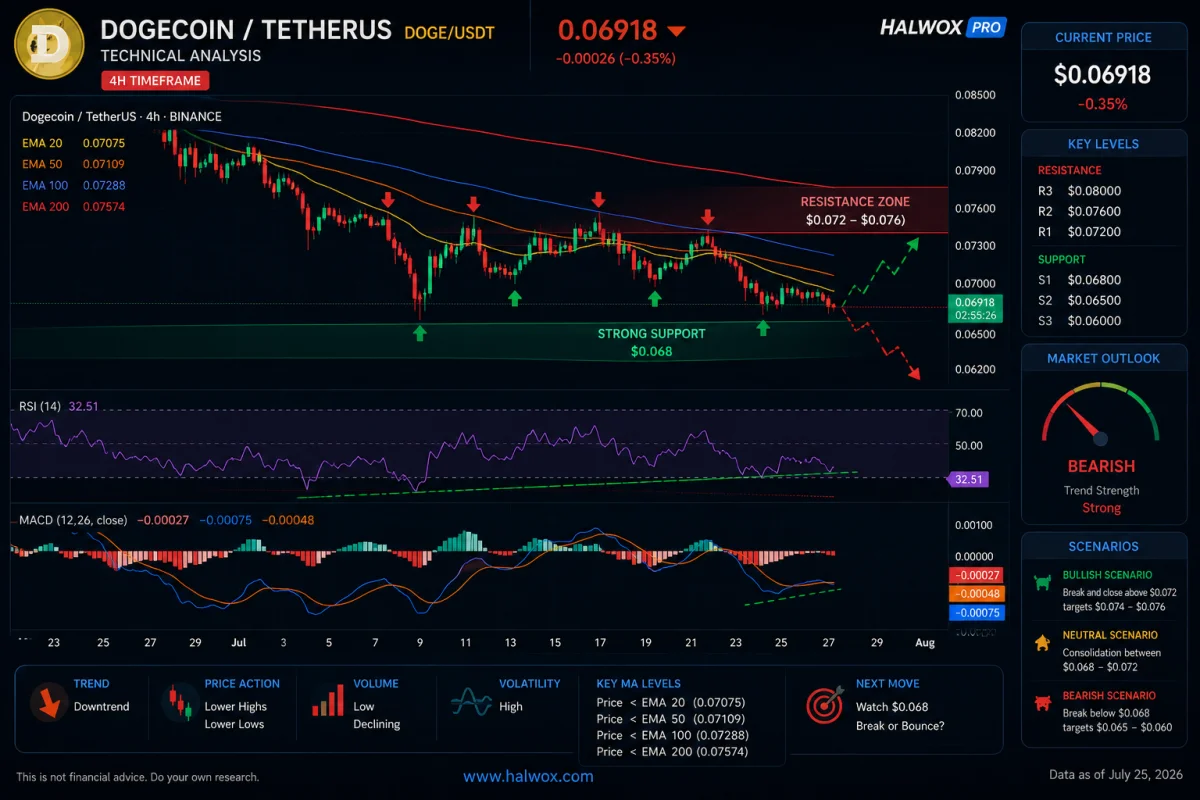Image resolution: width=1200 pixels, height=800 pixels.
Task: Click the Aug label on time axis
Action: [925, 643]
